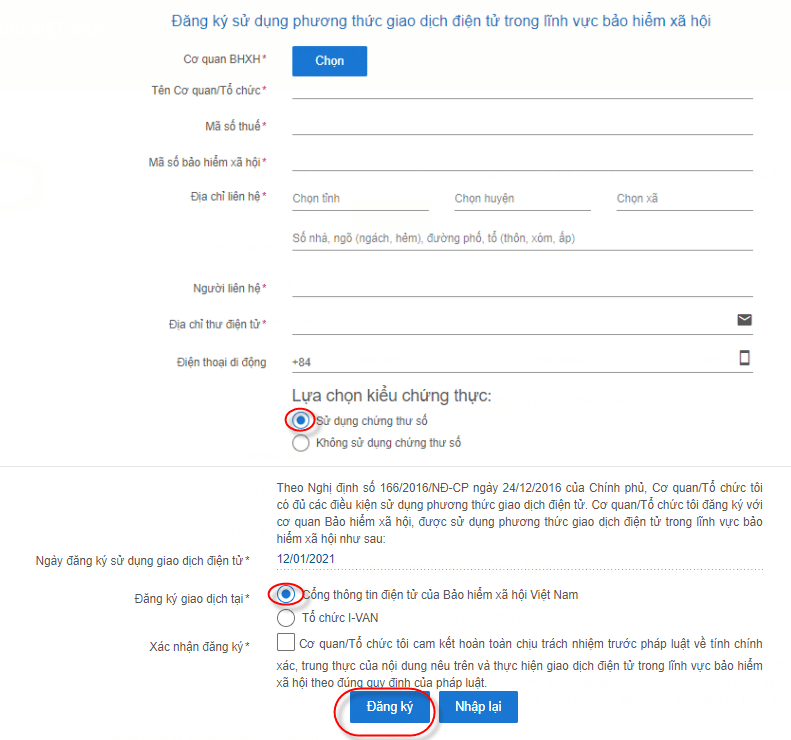The width and height of the screenshot is (791, 740).
Task: Open the Chọn huyện dropdown
Action: (x=522, y=199)
